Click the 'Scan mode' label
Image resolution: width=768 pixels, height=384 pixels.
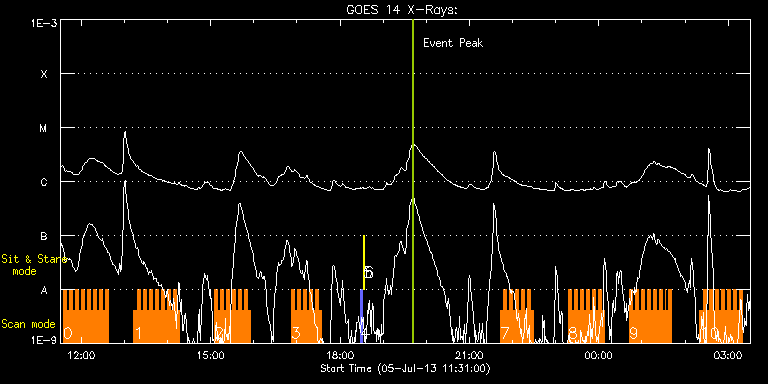click(28, 324)
